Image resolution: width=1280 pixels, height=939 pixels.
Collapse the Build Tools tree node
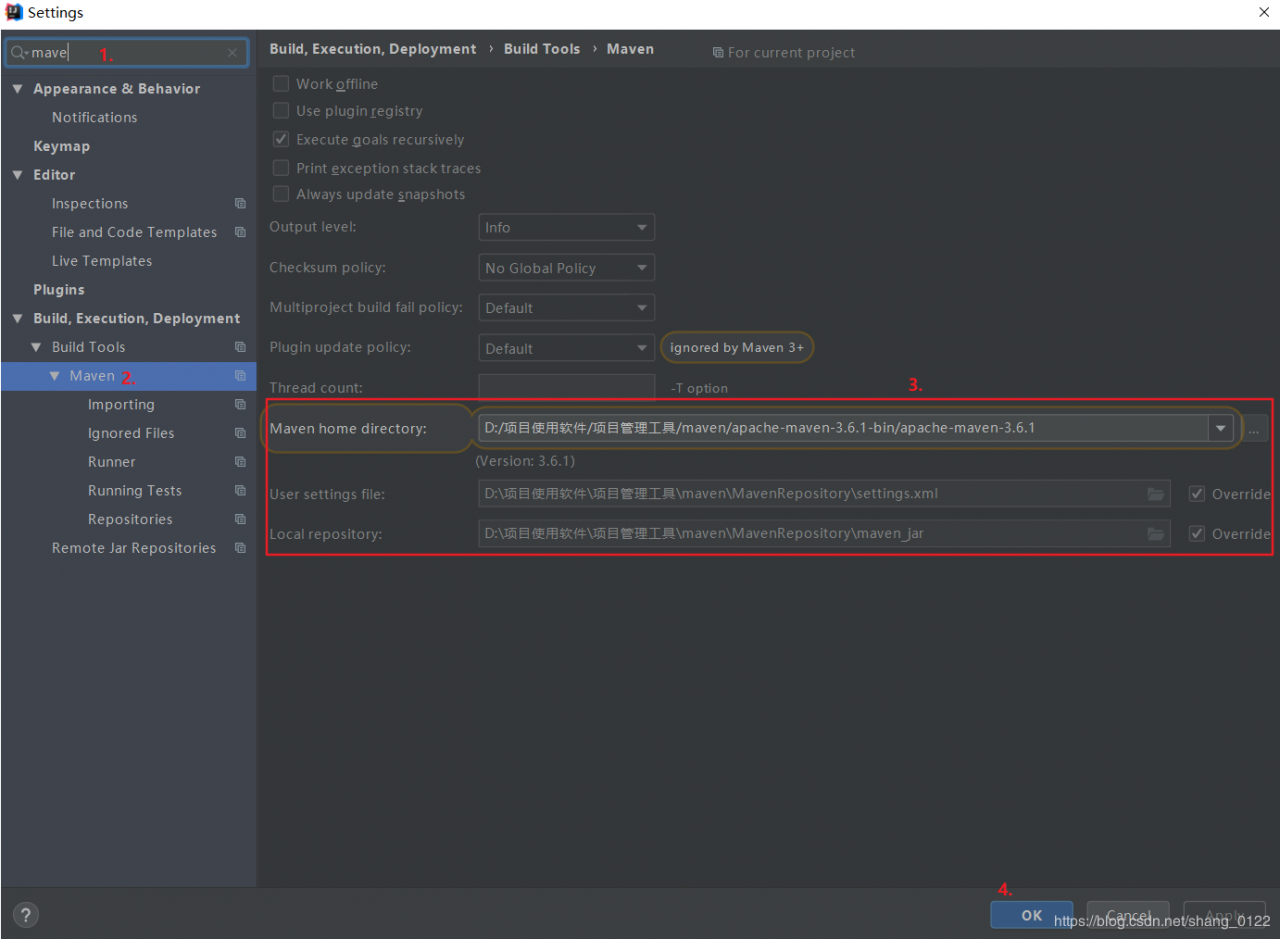(x=36, y=347)
